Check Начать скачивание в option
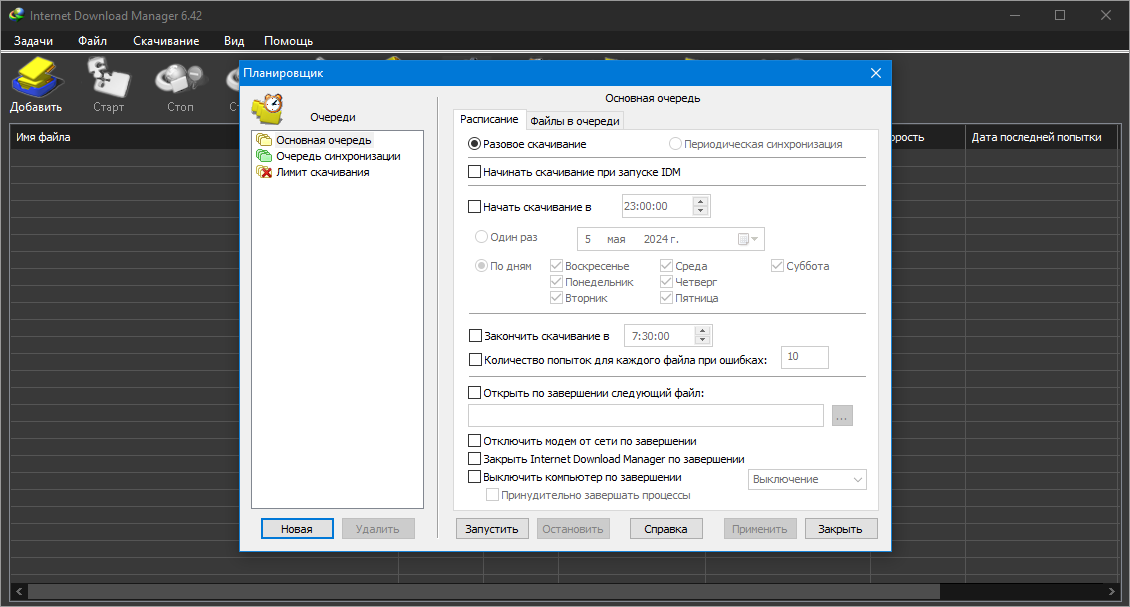Viewport: 1130px width, 607px height. 474,206
